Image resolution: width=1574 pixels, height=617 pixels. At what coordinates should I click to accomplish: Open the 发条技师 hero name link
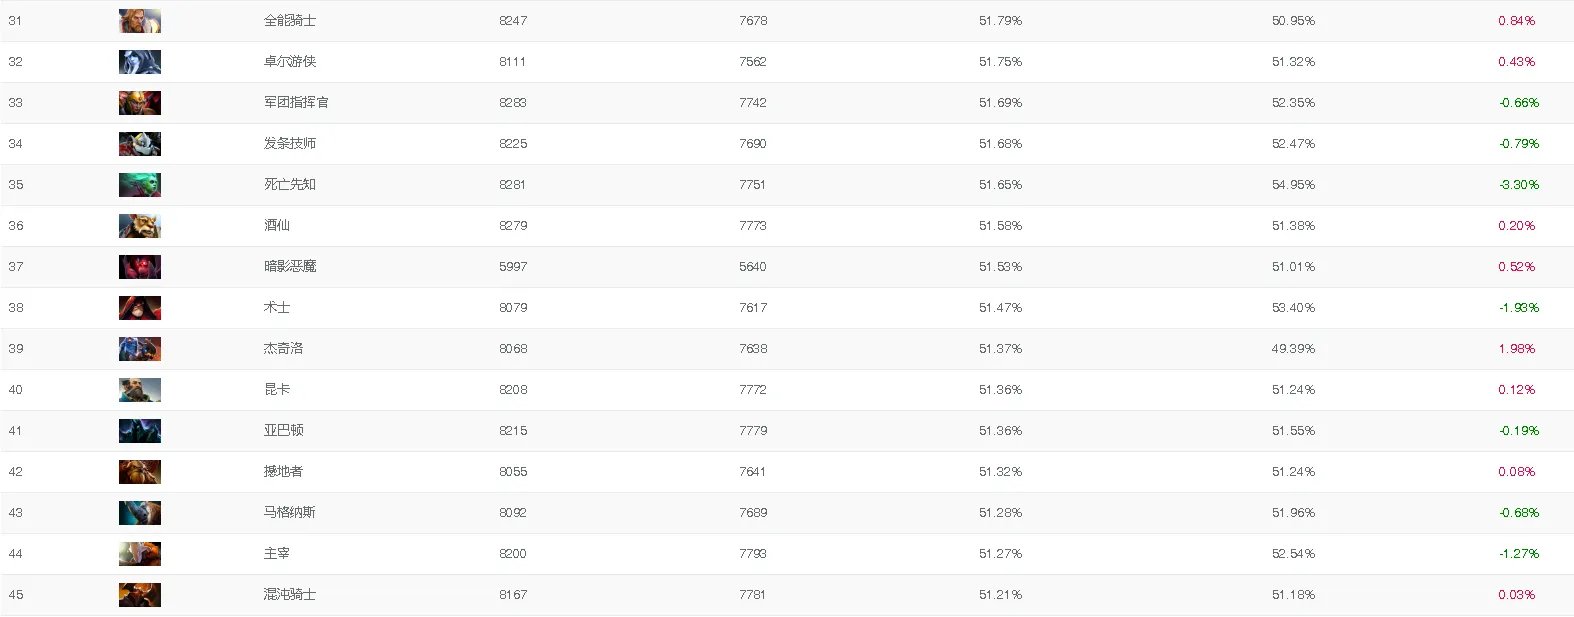289,143
